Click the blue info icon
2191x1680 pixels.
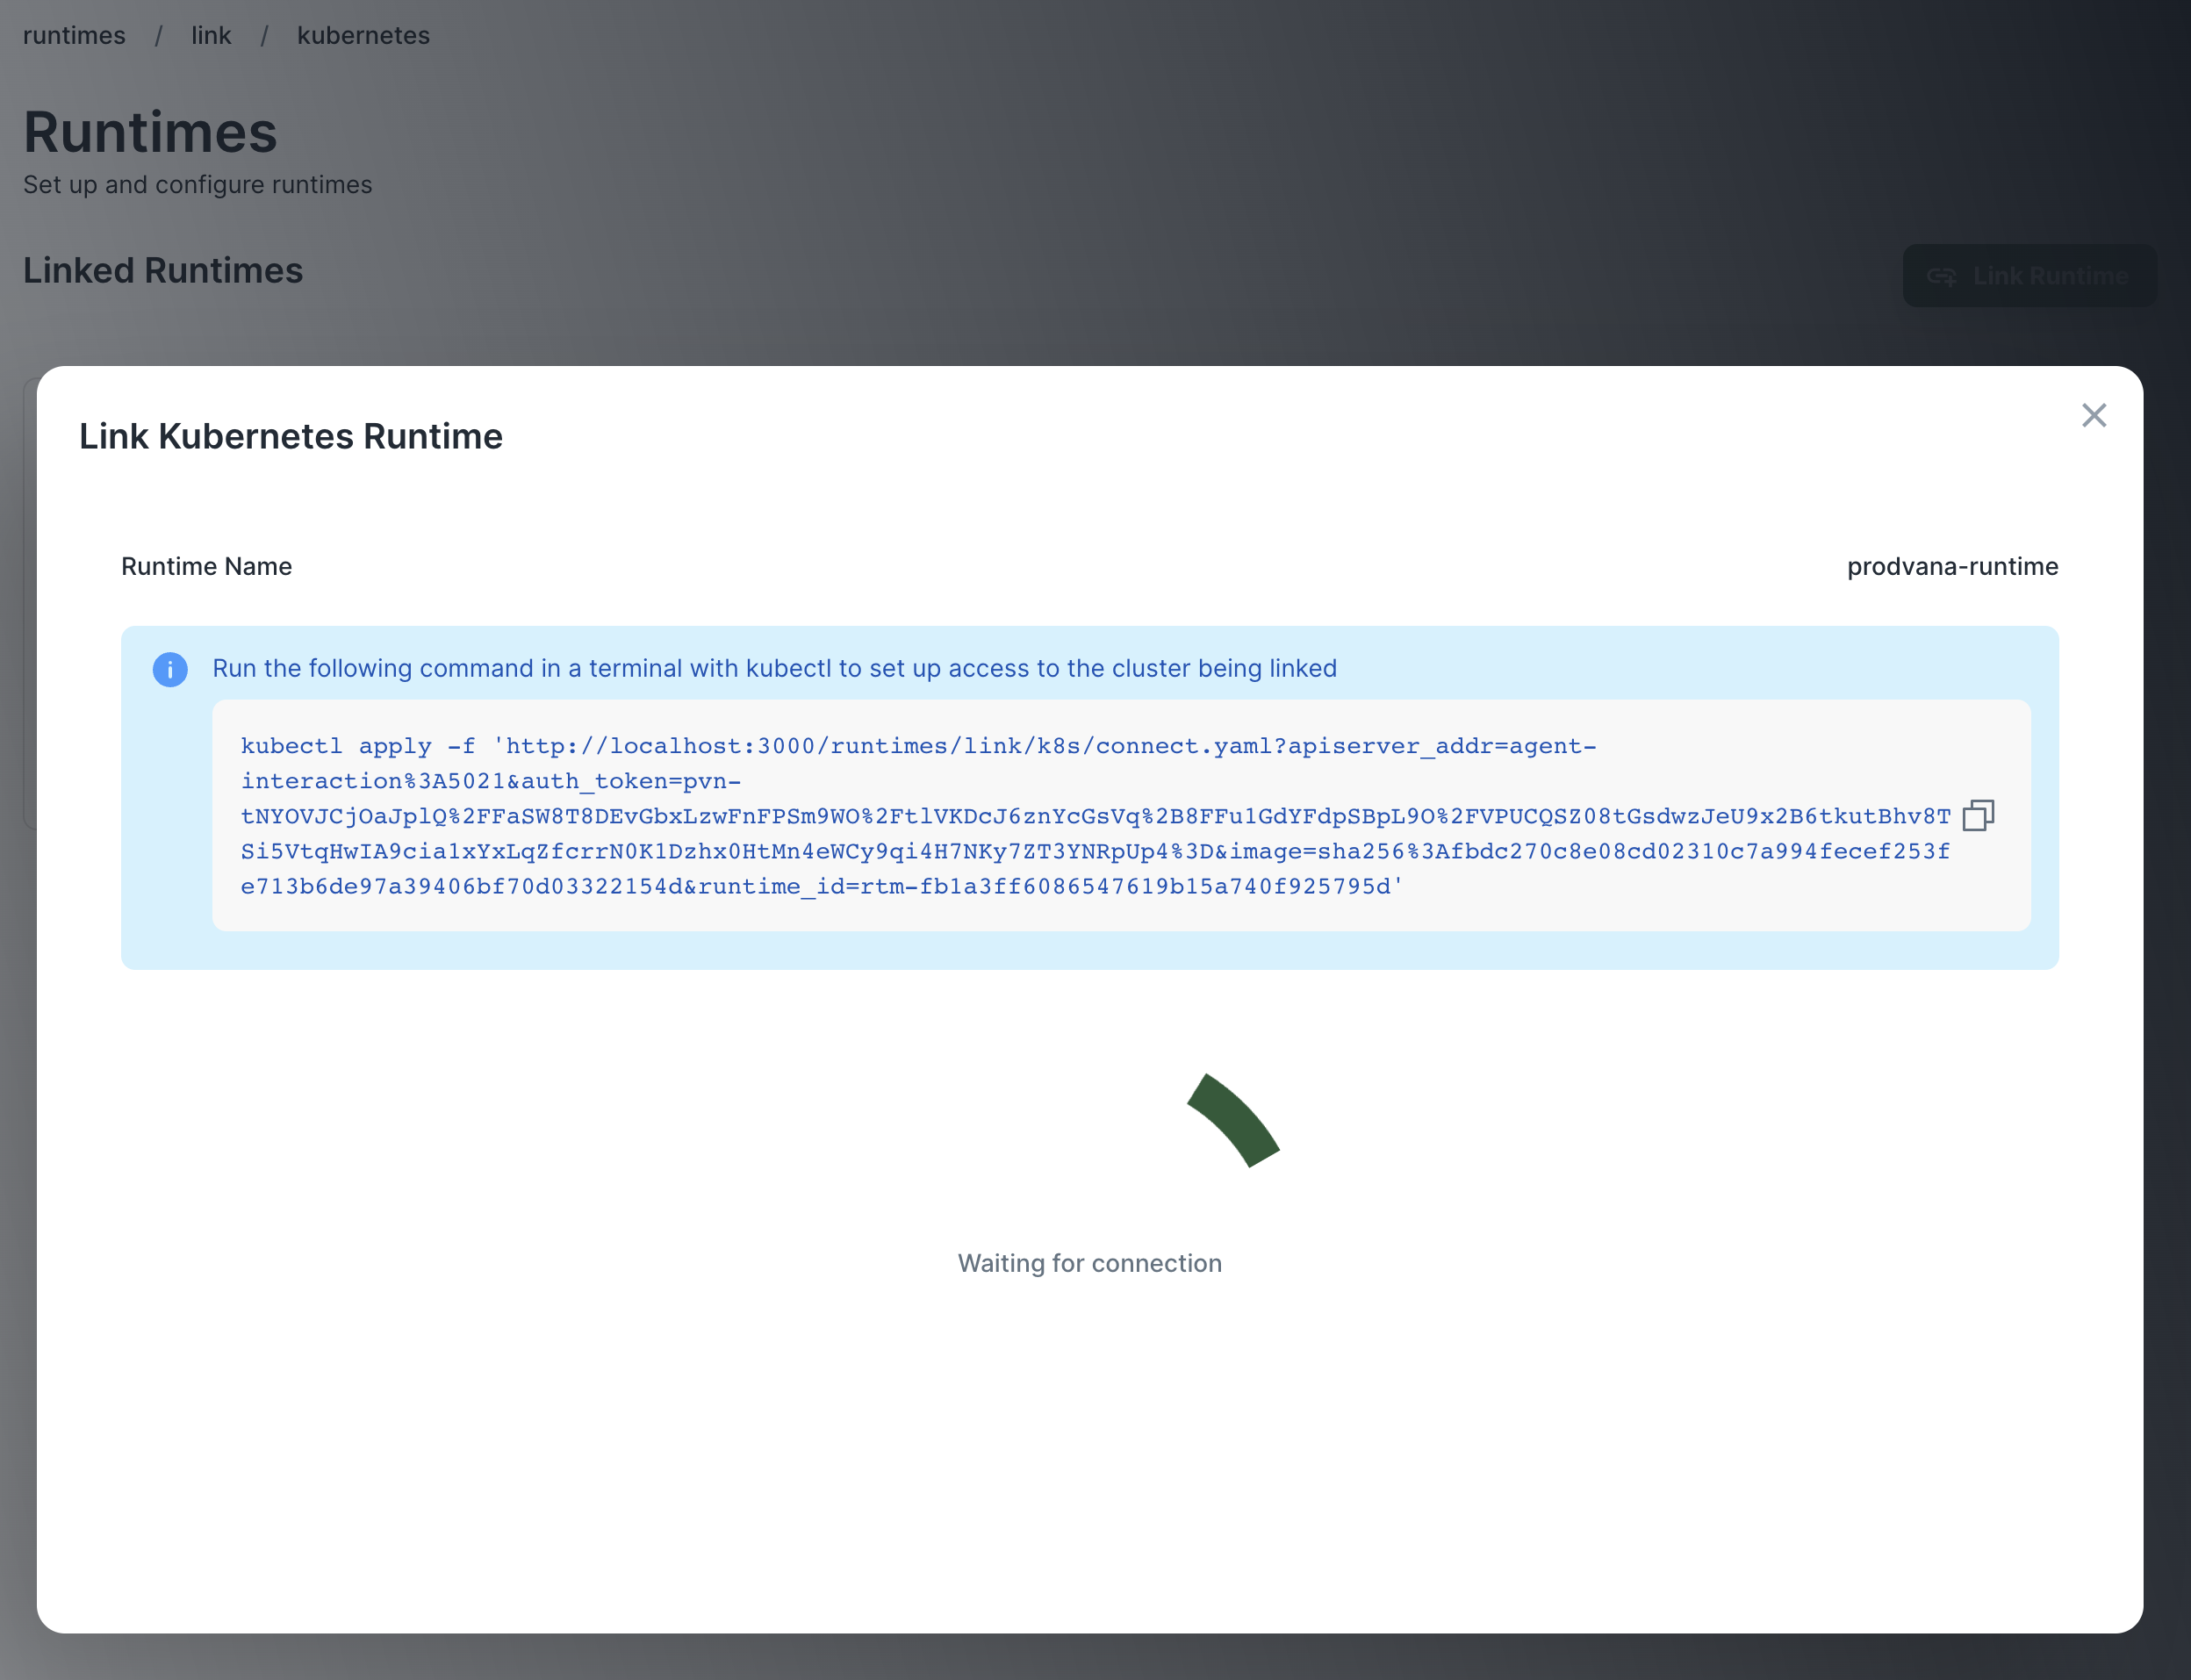click(x=170, y=669)
